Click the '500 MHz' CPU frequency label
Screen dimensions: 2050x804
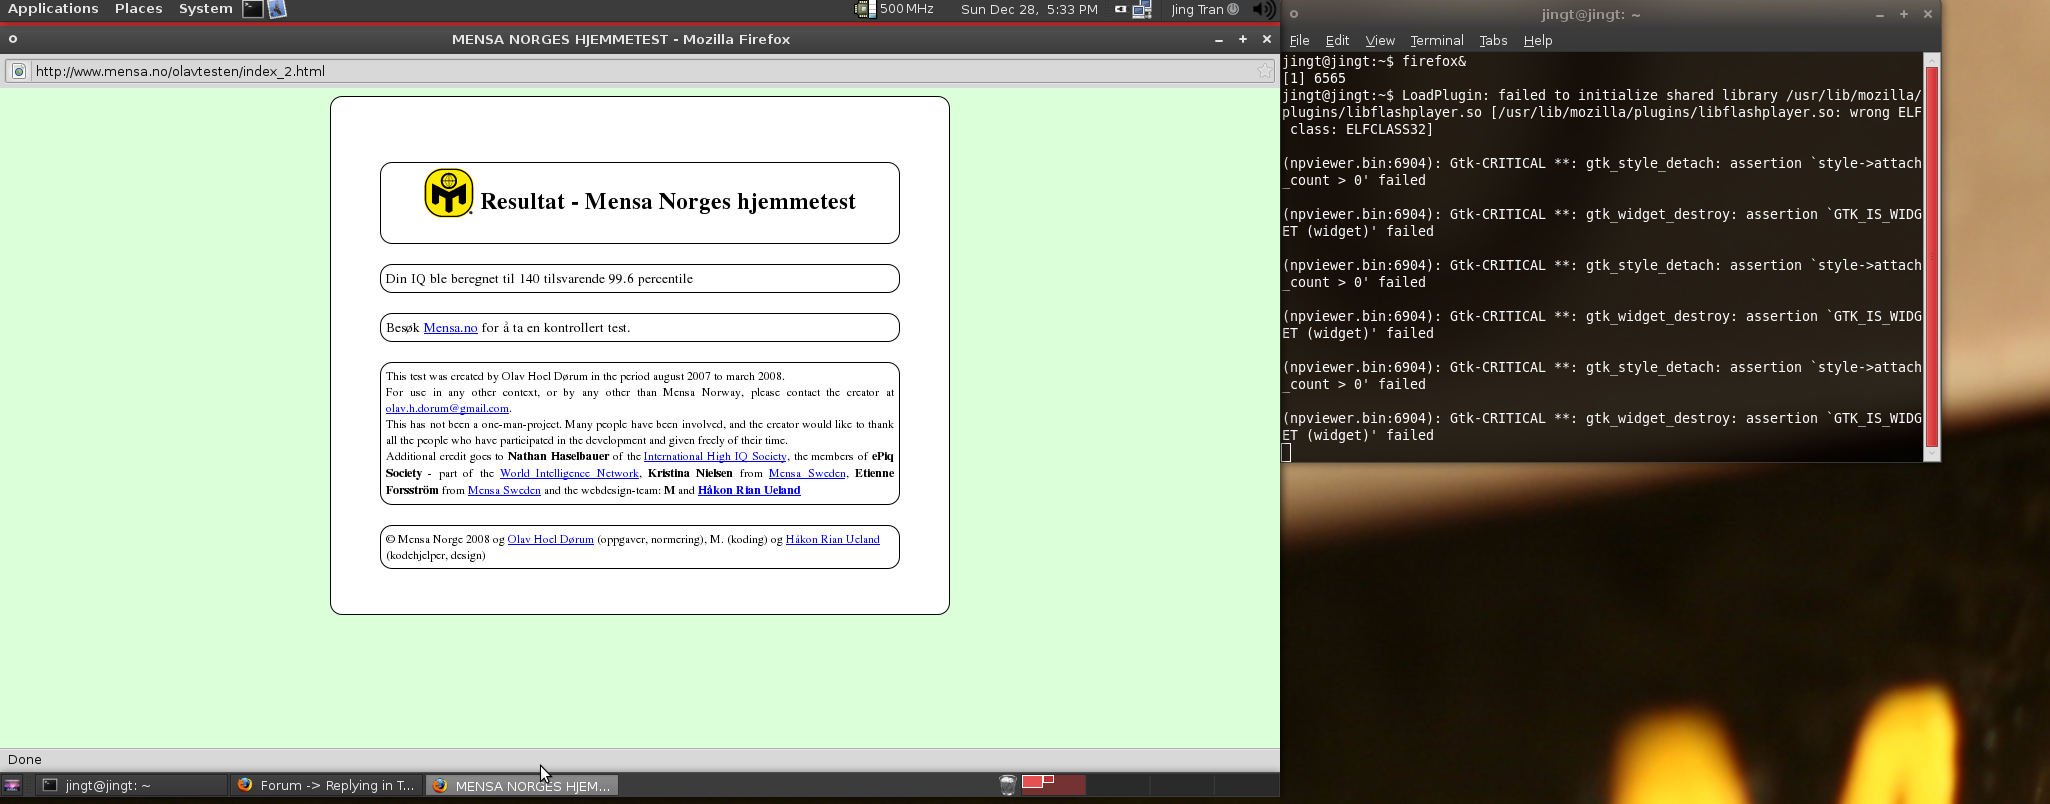click(x=907, y=9)
